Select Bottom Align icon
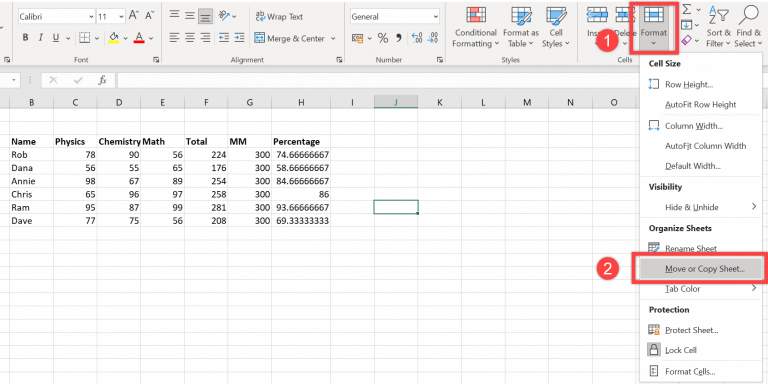 205,16
